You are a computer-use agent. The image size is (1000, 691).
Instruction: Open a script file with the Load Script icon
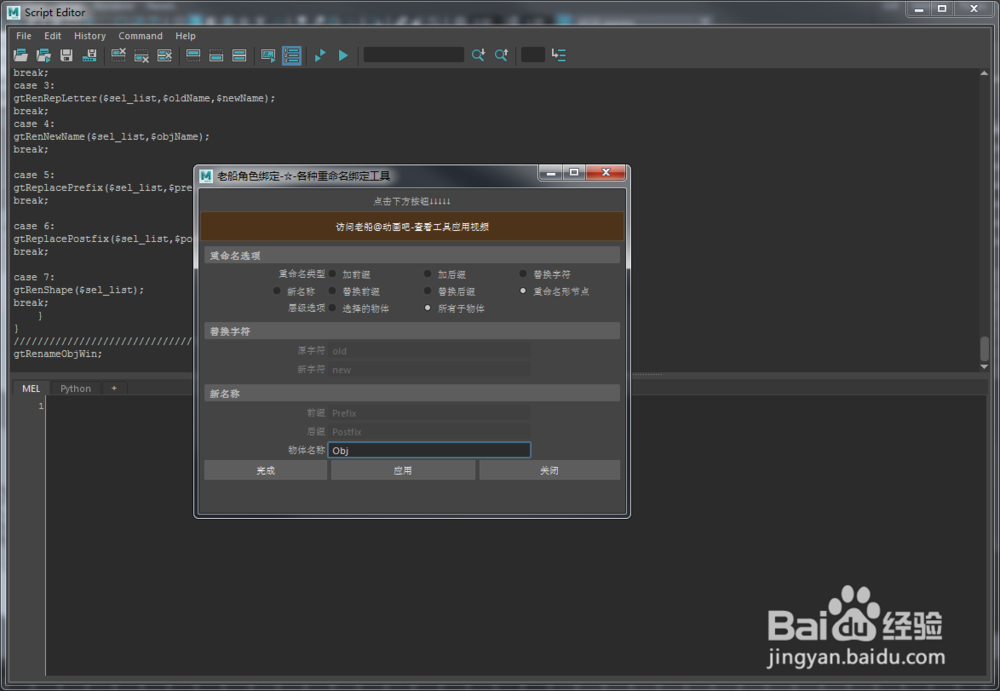click(20, 55)
